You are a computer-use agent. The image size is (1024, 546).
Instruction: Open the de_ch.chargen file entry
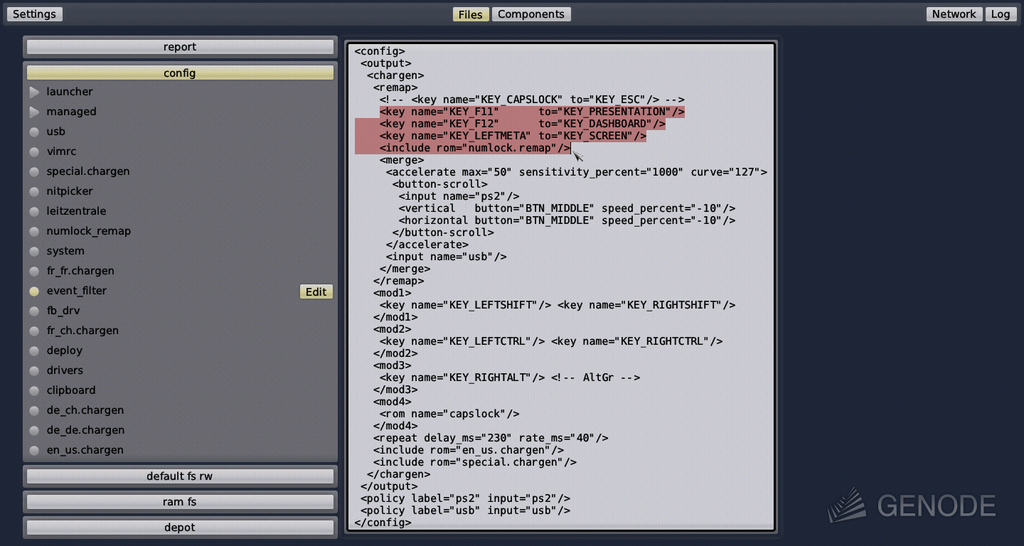(85, 410)
